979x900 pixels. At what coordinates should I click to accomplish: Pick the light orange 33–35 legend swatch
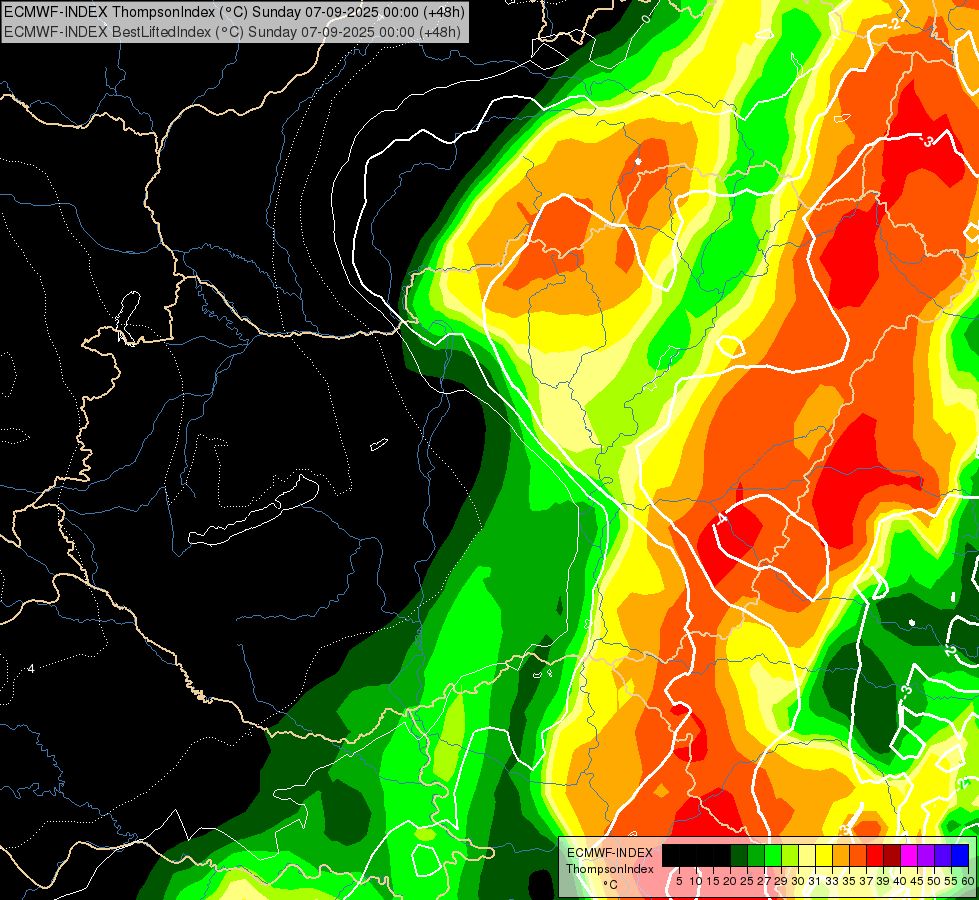(840, 856)
